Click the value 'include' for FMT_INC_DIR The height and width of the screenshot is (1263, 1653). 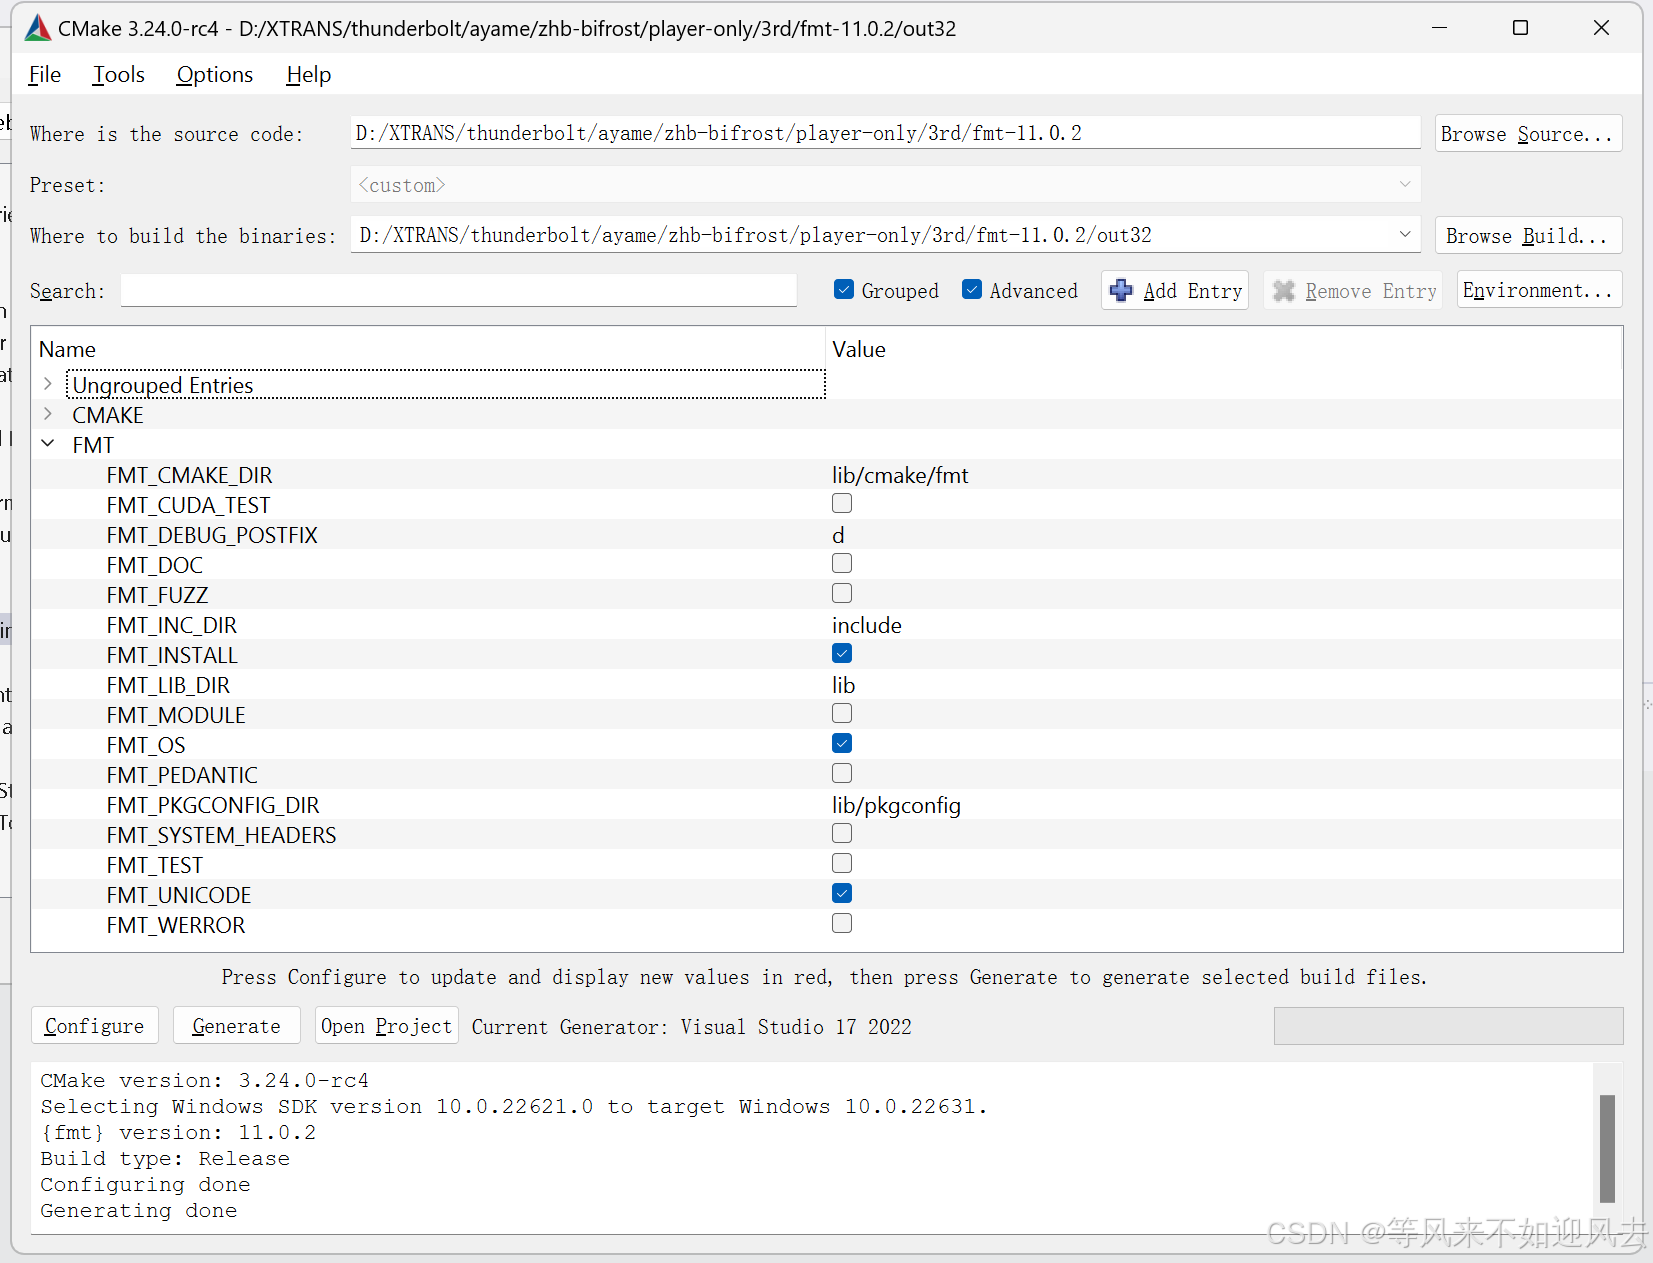point(867,625)
